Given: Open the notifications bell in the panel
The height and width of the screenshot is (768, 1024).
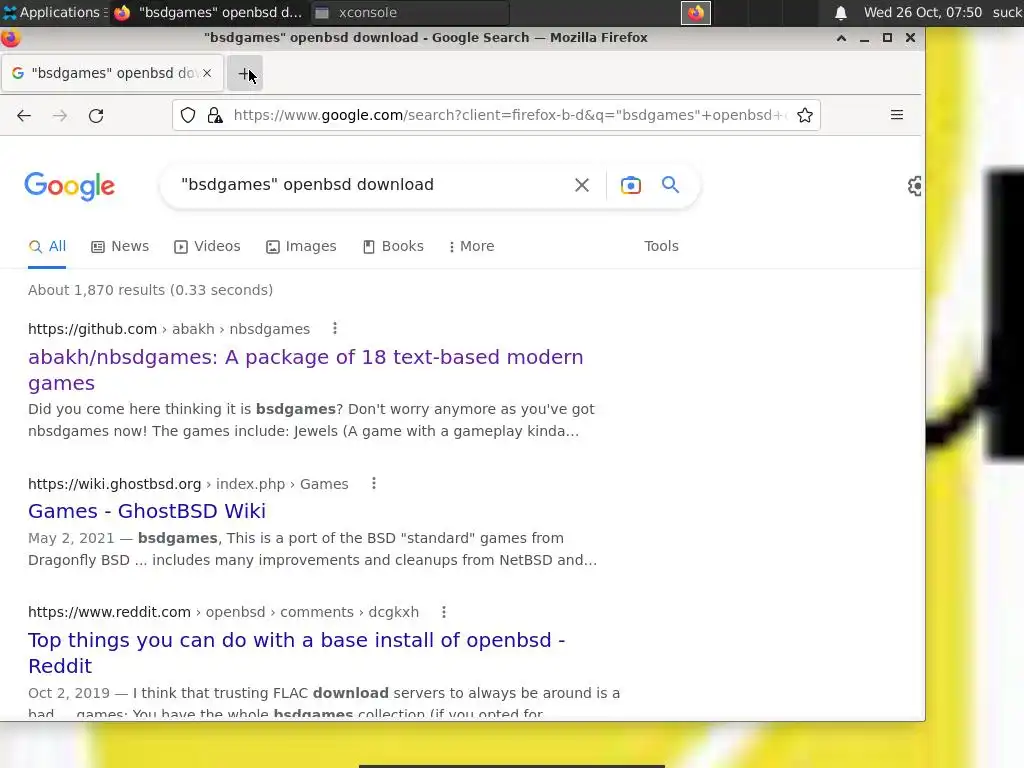Looking at the screenshot, I should click(x=841, y=12).
